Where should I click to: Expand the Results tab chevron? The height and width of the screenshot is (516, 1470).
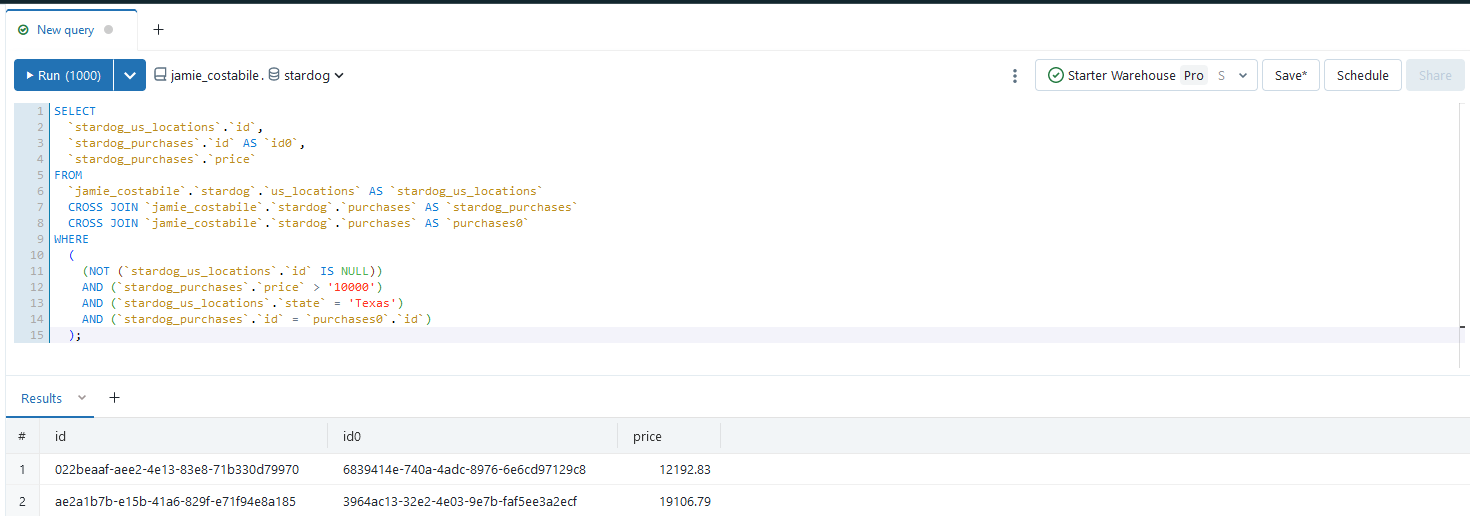[82, 398]
